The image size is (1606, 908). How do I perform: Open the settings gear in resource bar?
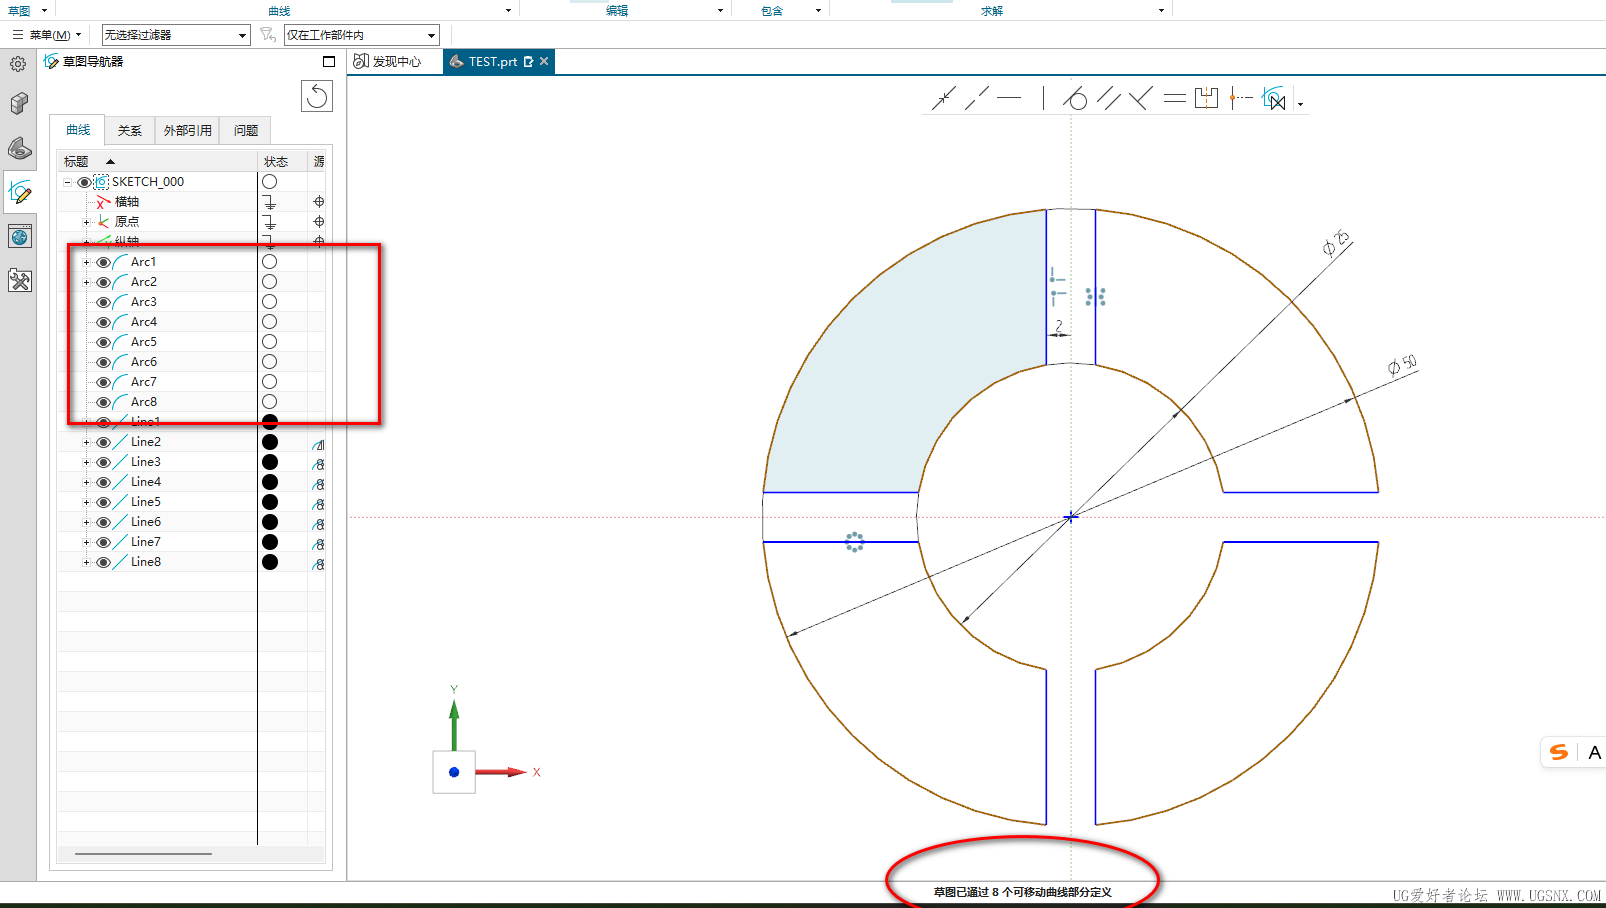[18, 64]
